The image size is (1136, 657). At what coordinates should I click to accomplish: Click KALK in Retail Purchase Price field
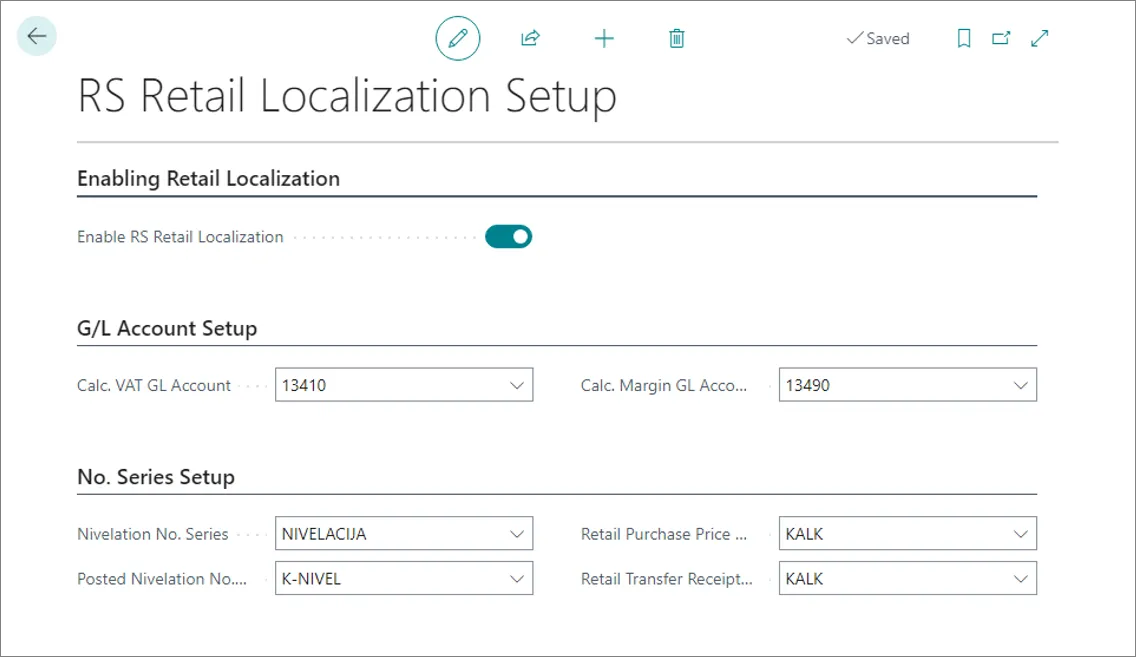click(908, 533)
